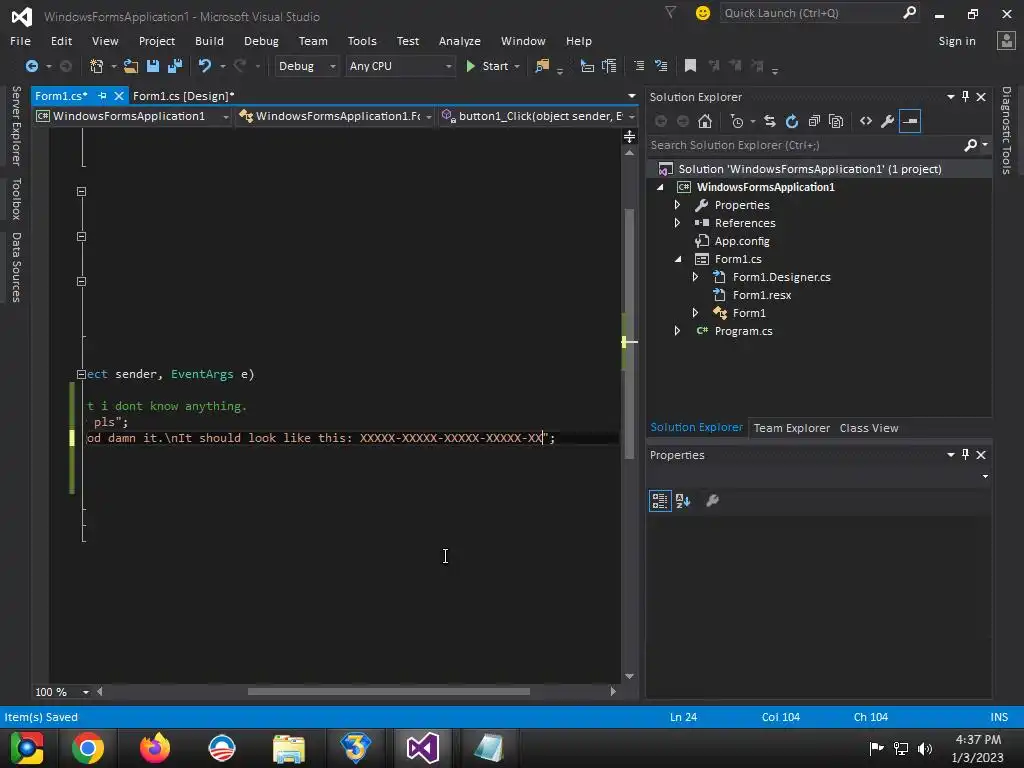Switch to the Class View tab
This screenshot has width=1024, height=768.
click(x=869, y=428)
